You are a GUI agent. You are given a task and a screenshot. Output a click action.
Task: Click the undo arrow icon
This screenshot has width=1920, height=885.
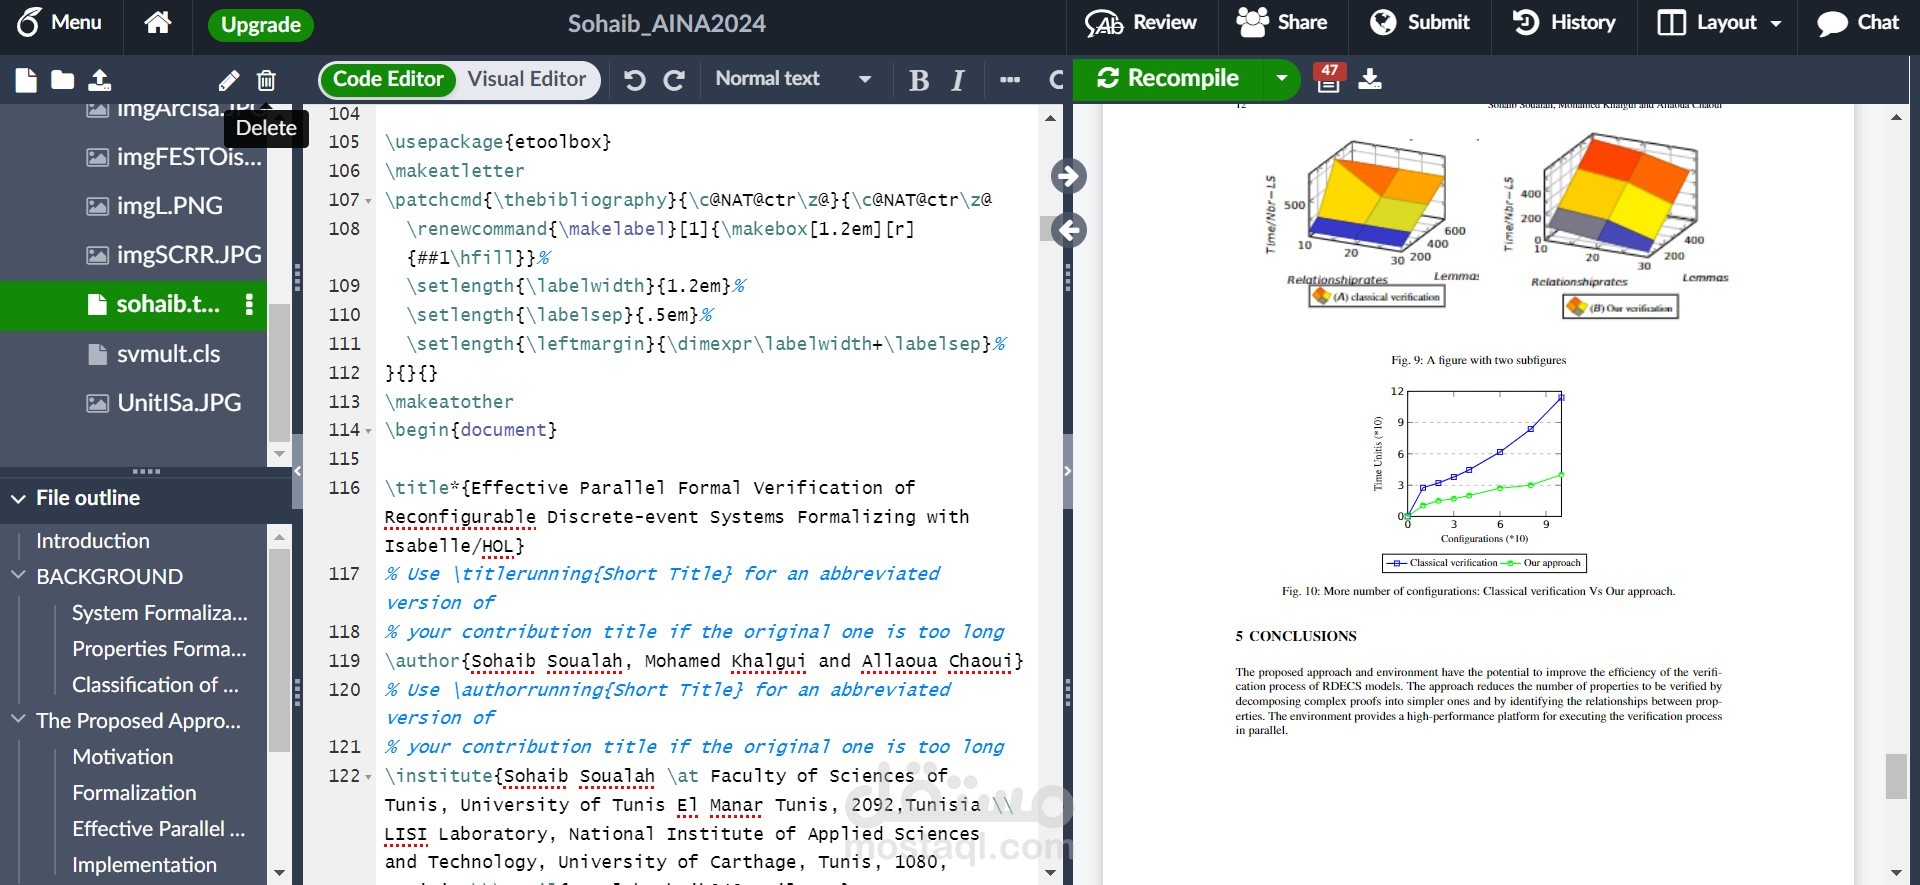(634, 80)
